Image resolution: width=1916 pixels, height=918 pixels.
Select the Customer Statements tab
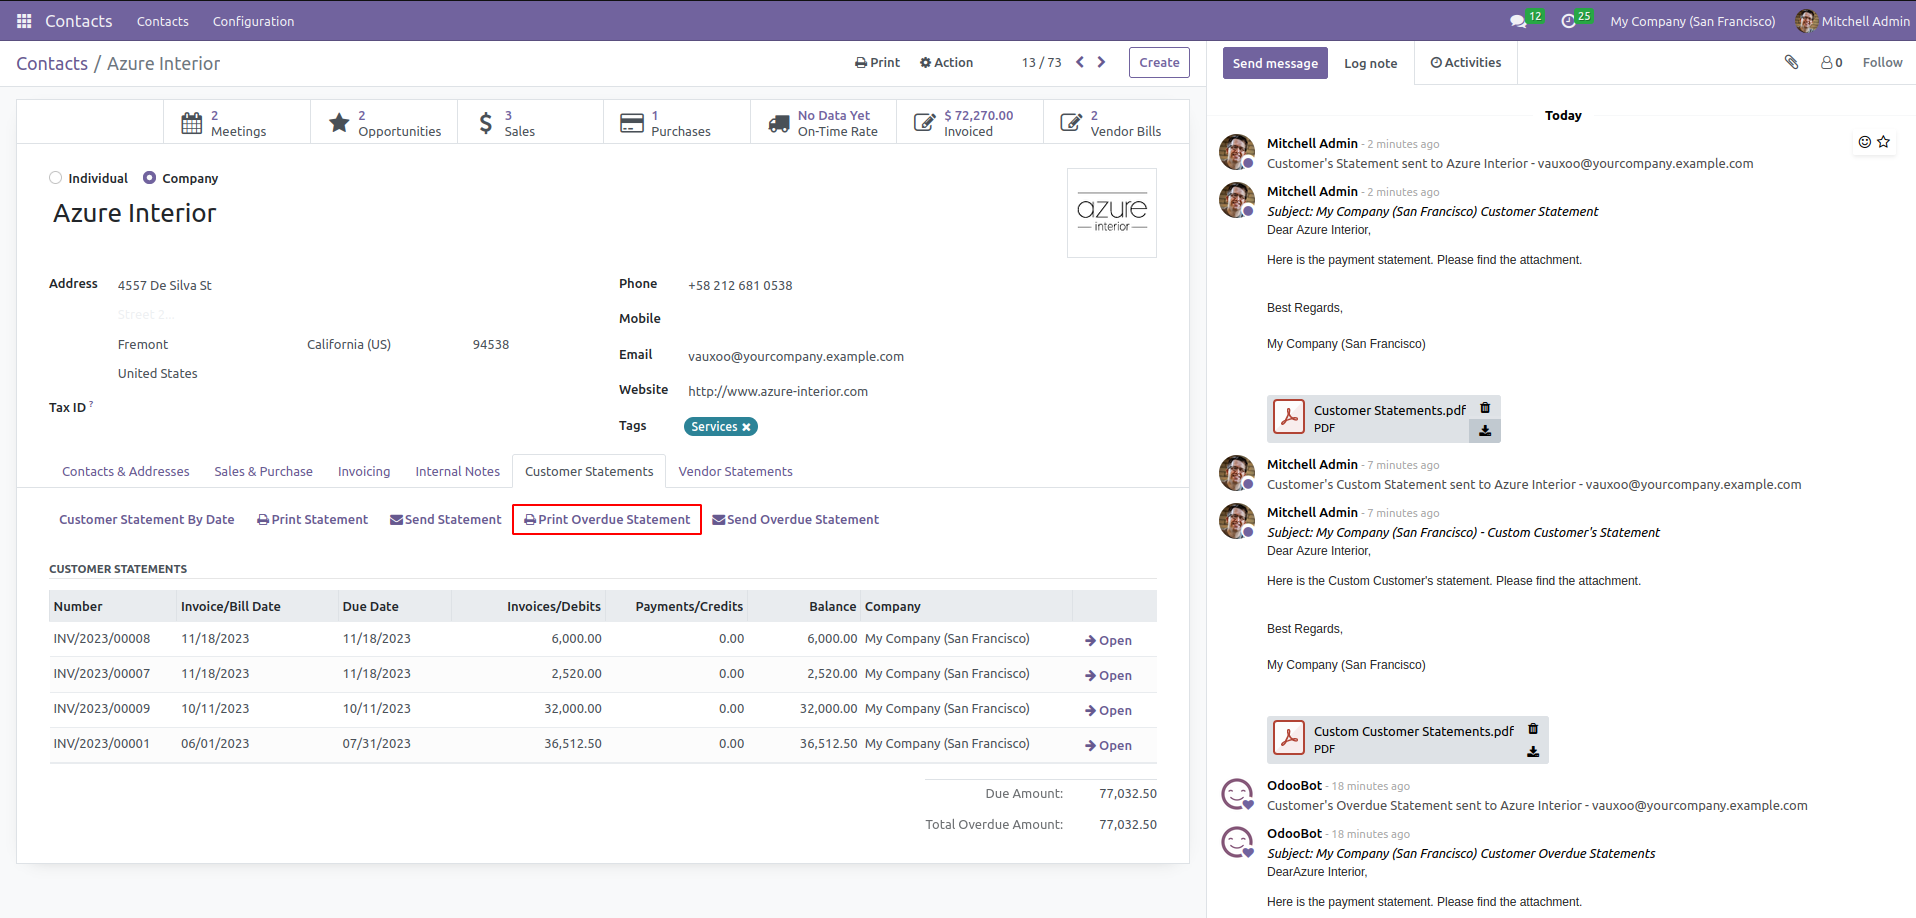tap(589, 471)
